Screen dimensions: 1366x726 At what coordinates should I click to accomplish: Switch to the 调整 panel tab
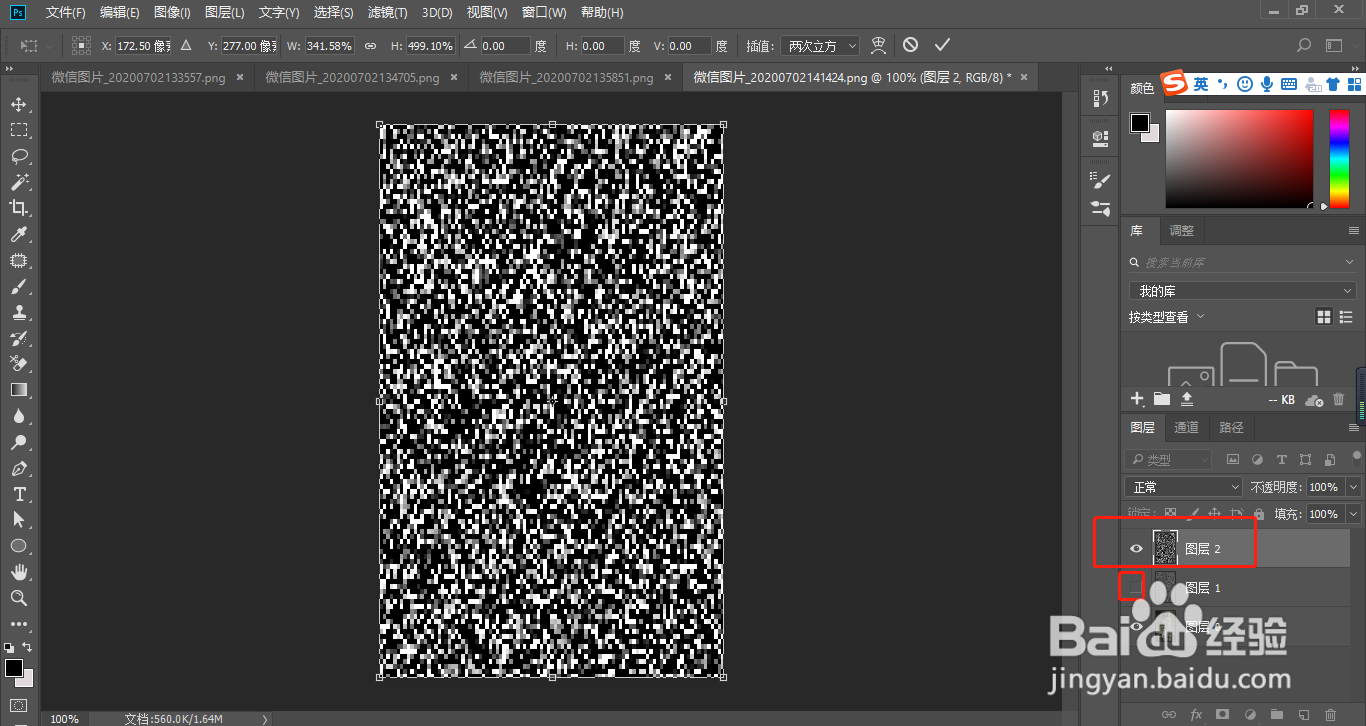click(1182, 231)
